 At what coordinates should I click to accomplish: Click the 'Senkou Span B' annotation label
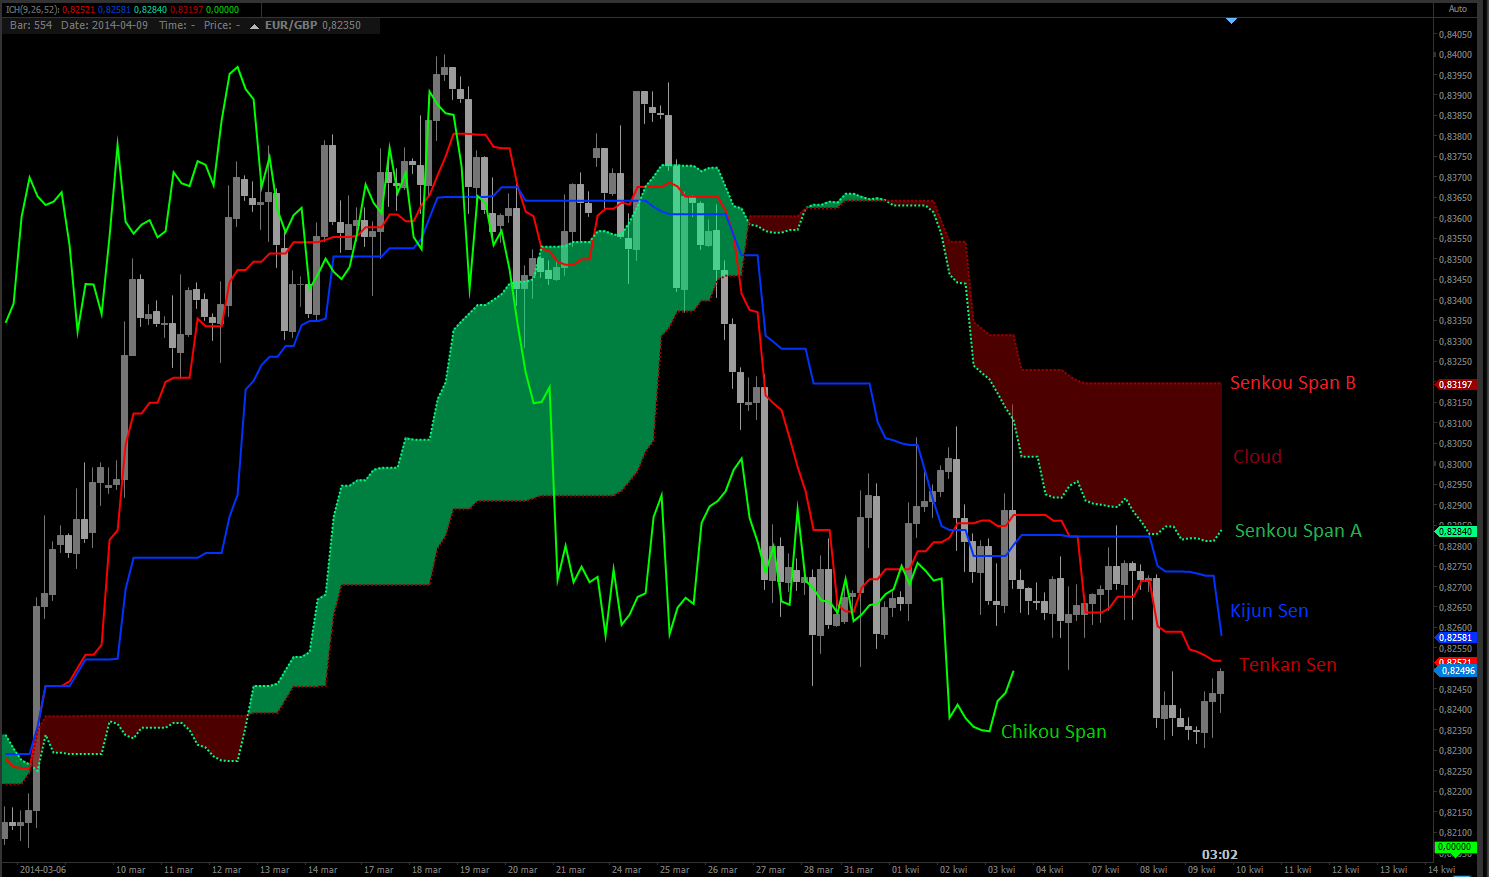click(1293, 383)
